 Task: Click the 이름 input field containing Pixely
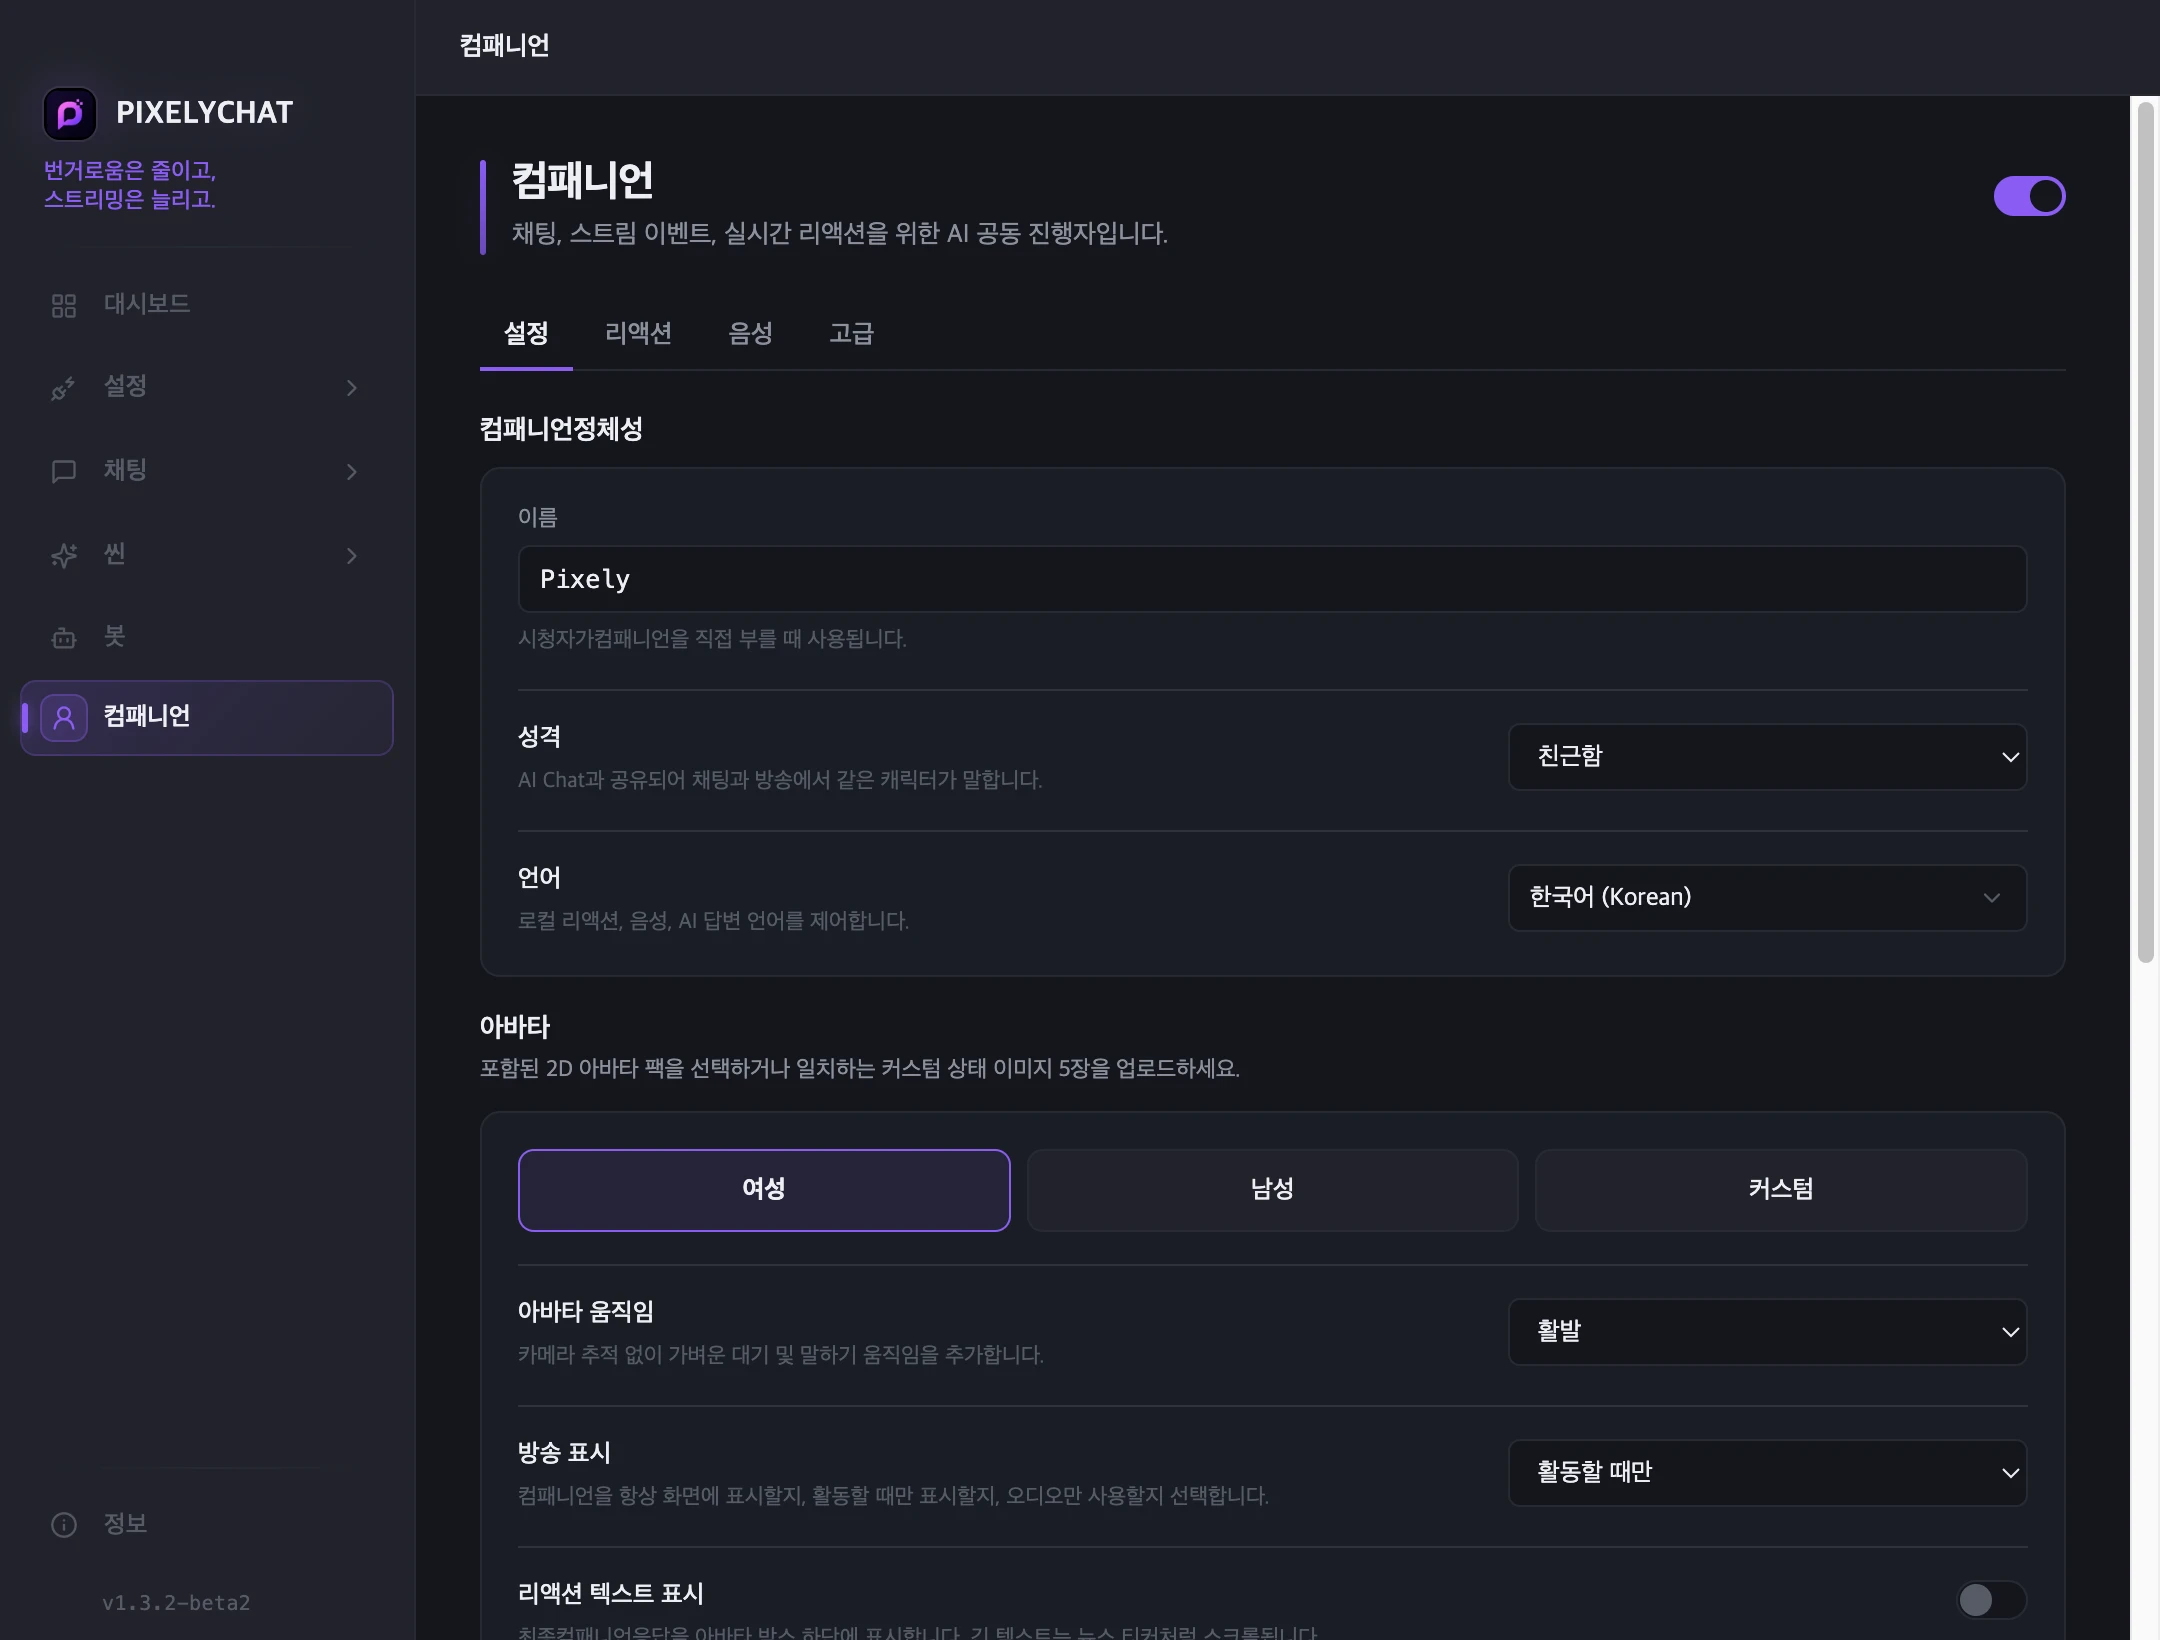tap(1272, 579)
